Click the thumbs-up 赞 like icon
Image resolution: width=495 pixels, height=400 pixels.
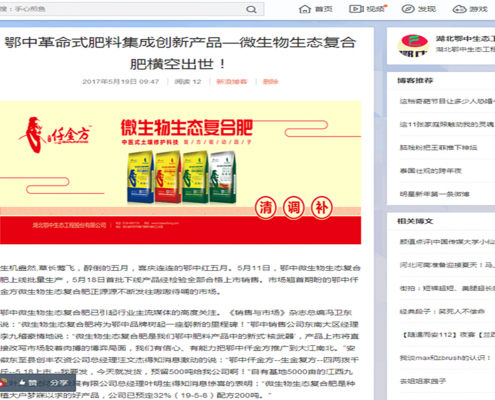point(22,383)
